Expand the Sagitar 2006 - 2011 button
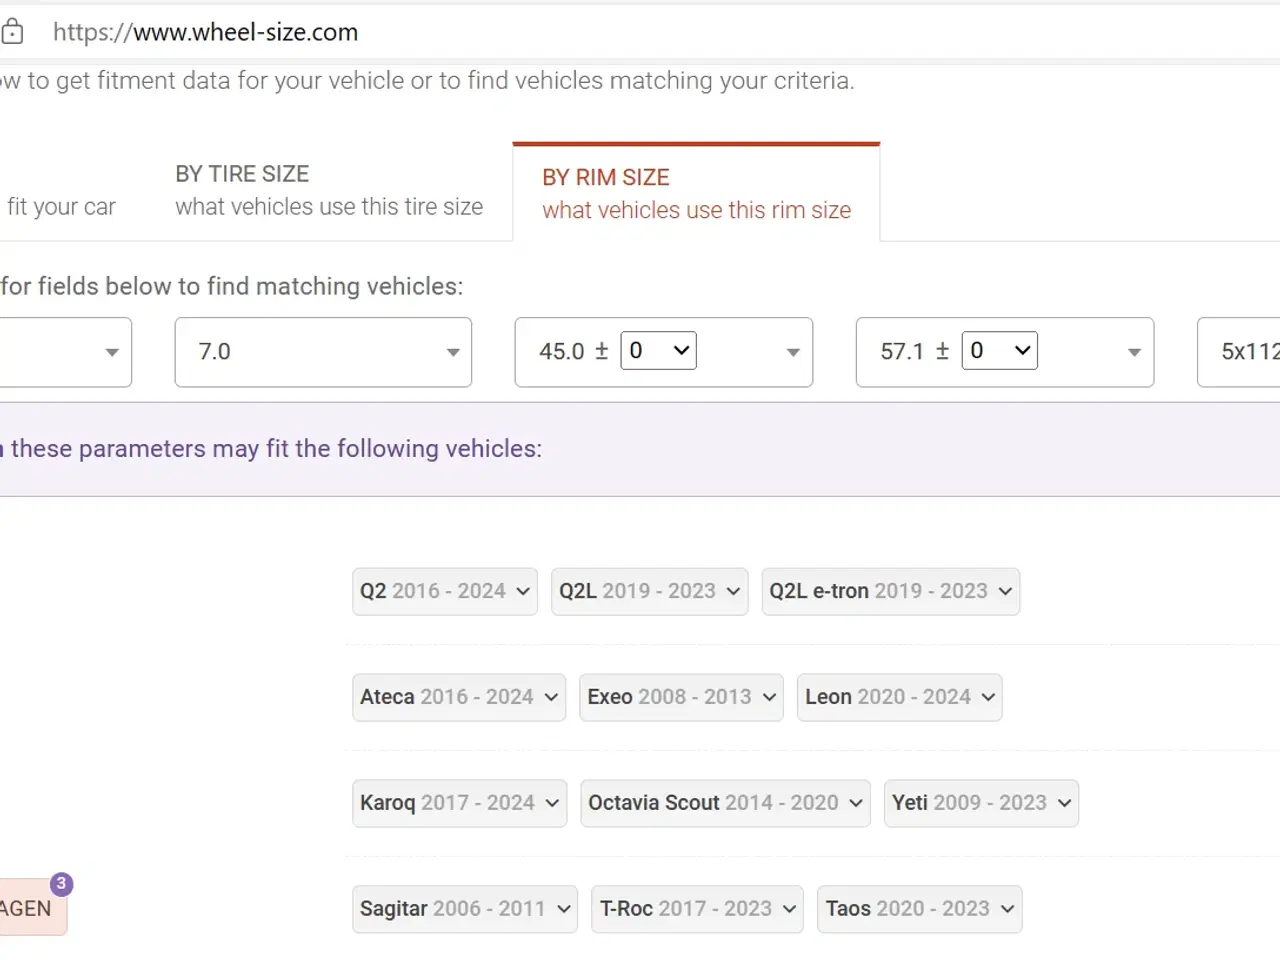1280x960 pixels. pyautogui.click(x=465, y=909)
